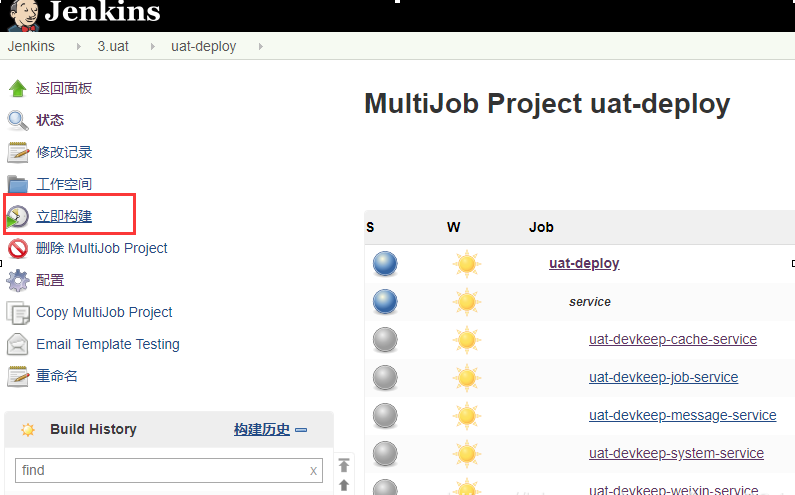Open uat-devkeep-cache-service job link
Viewport: 795px width, 495px height.
click(673, 339)
